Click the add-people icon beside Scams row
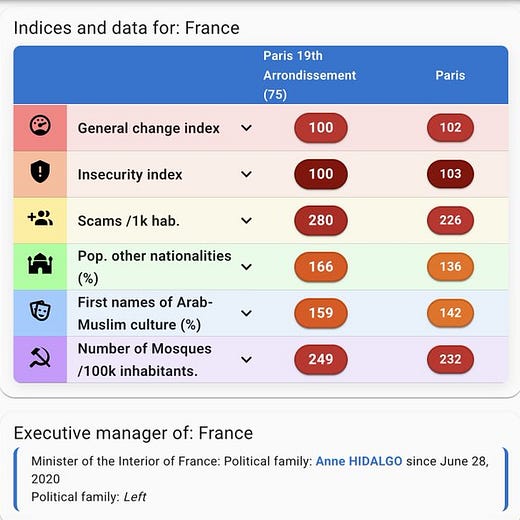Image resolution: width=520 pixels, height=520 pixels. point(40,218)
